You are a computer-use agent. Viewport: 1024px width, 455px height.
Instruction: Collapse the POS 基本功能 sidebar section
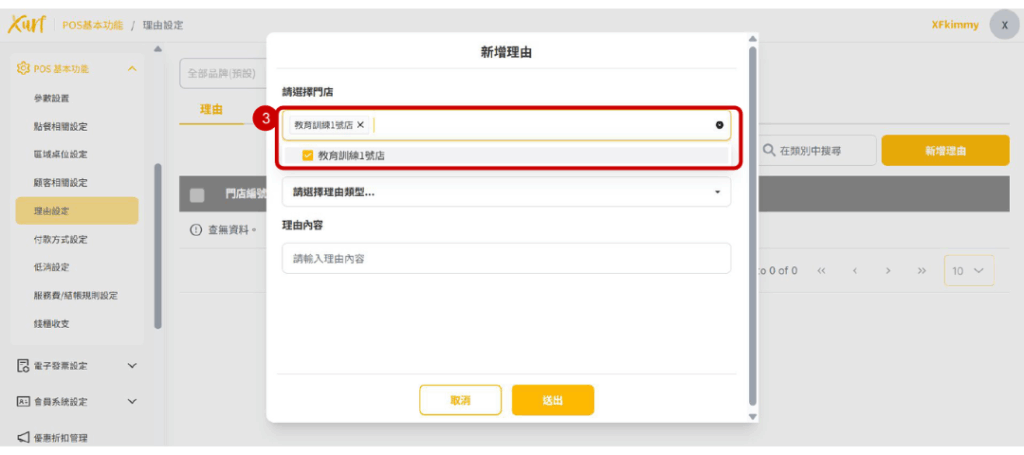coord(132,69)
